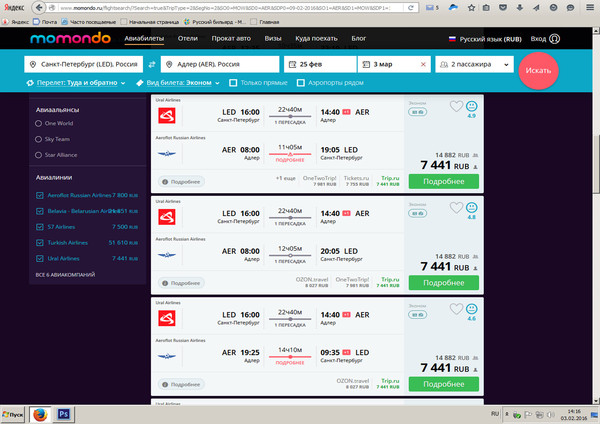Click smiley rating 4.9 icon

[x=471, y=106]
